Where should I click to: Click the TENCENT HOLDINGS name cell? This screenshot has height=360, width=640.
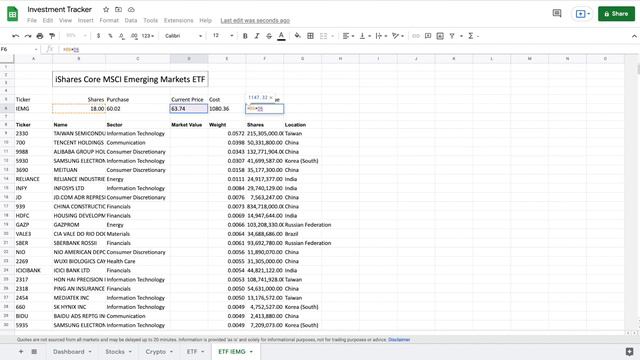(x=79, y=142)
